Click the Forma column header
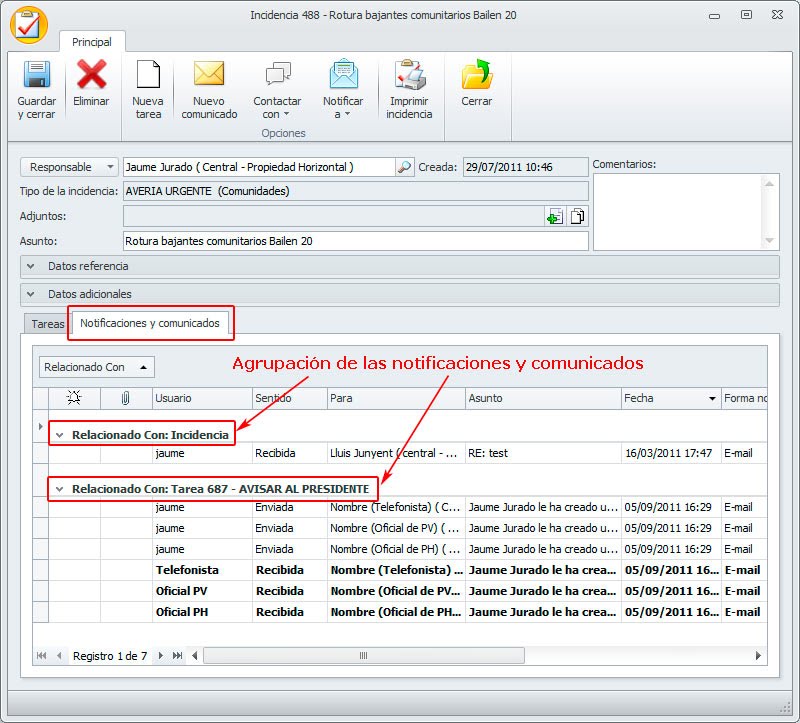 745,398
